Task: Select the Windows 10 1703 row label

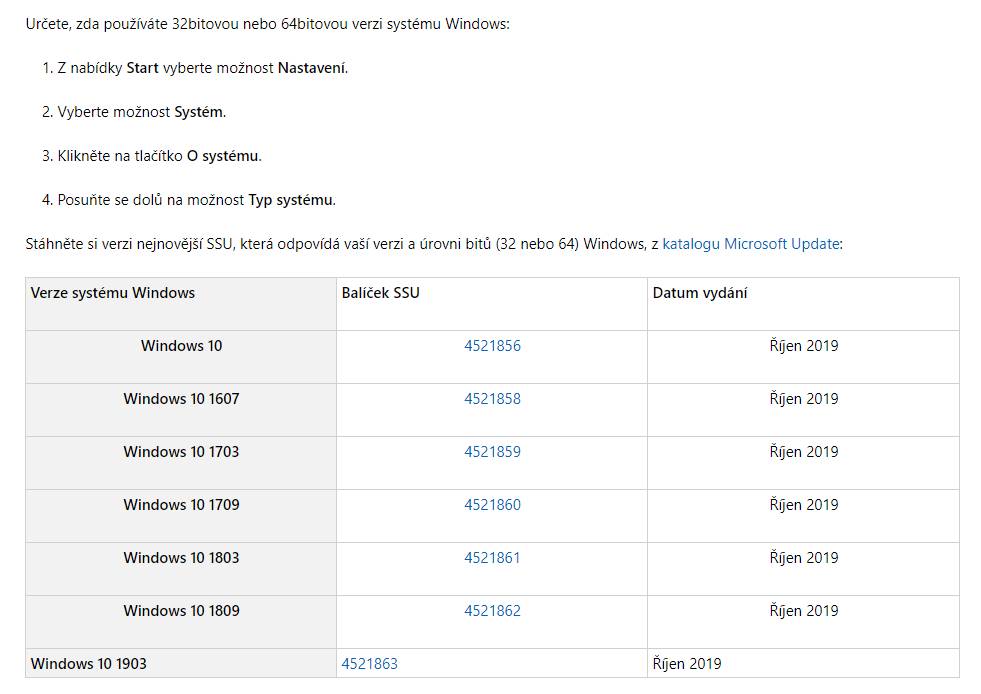Action: click(181, 452)
